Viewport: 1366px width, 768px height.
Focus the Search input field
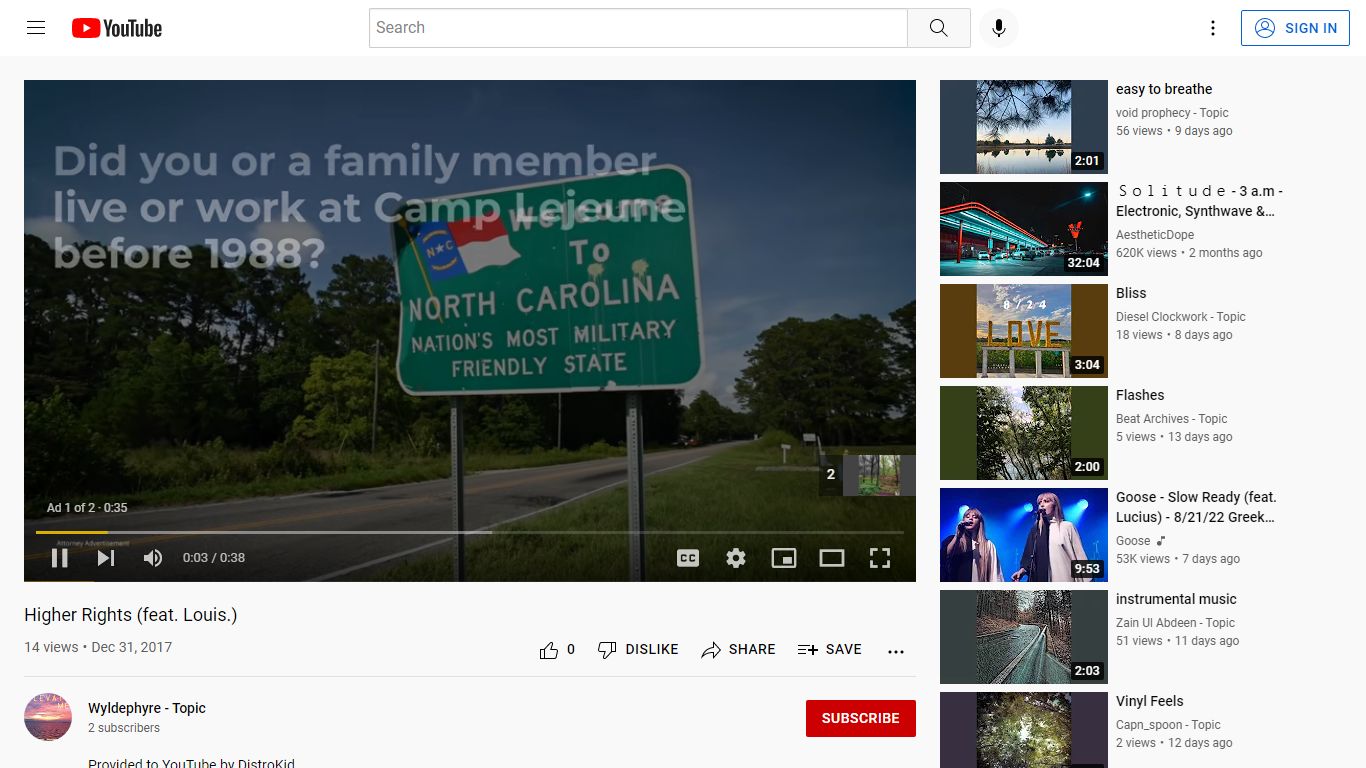(638, 28)
